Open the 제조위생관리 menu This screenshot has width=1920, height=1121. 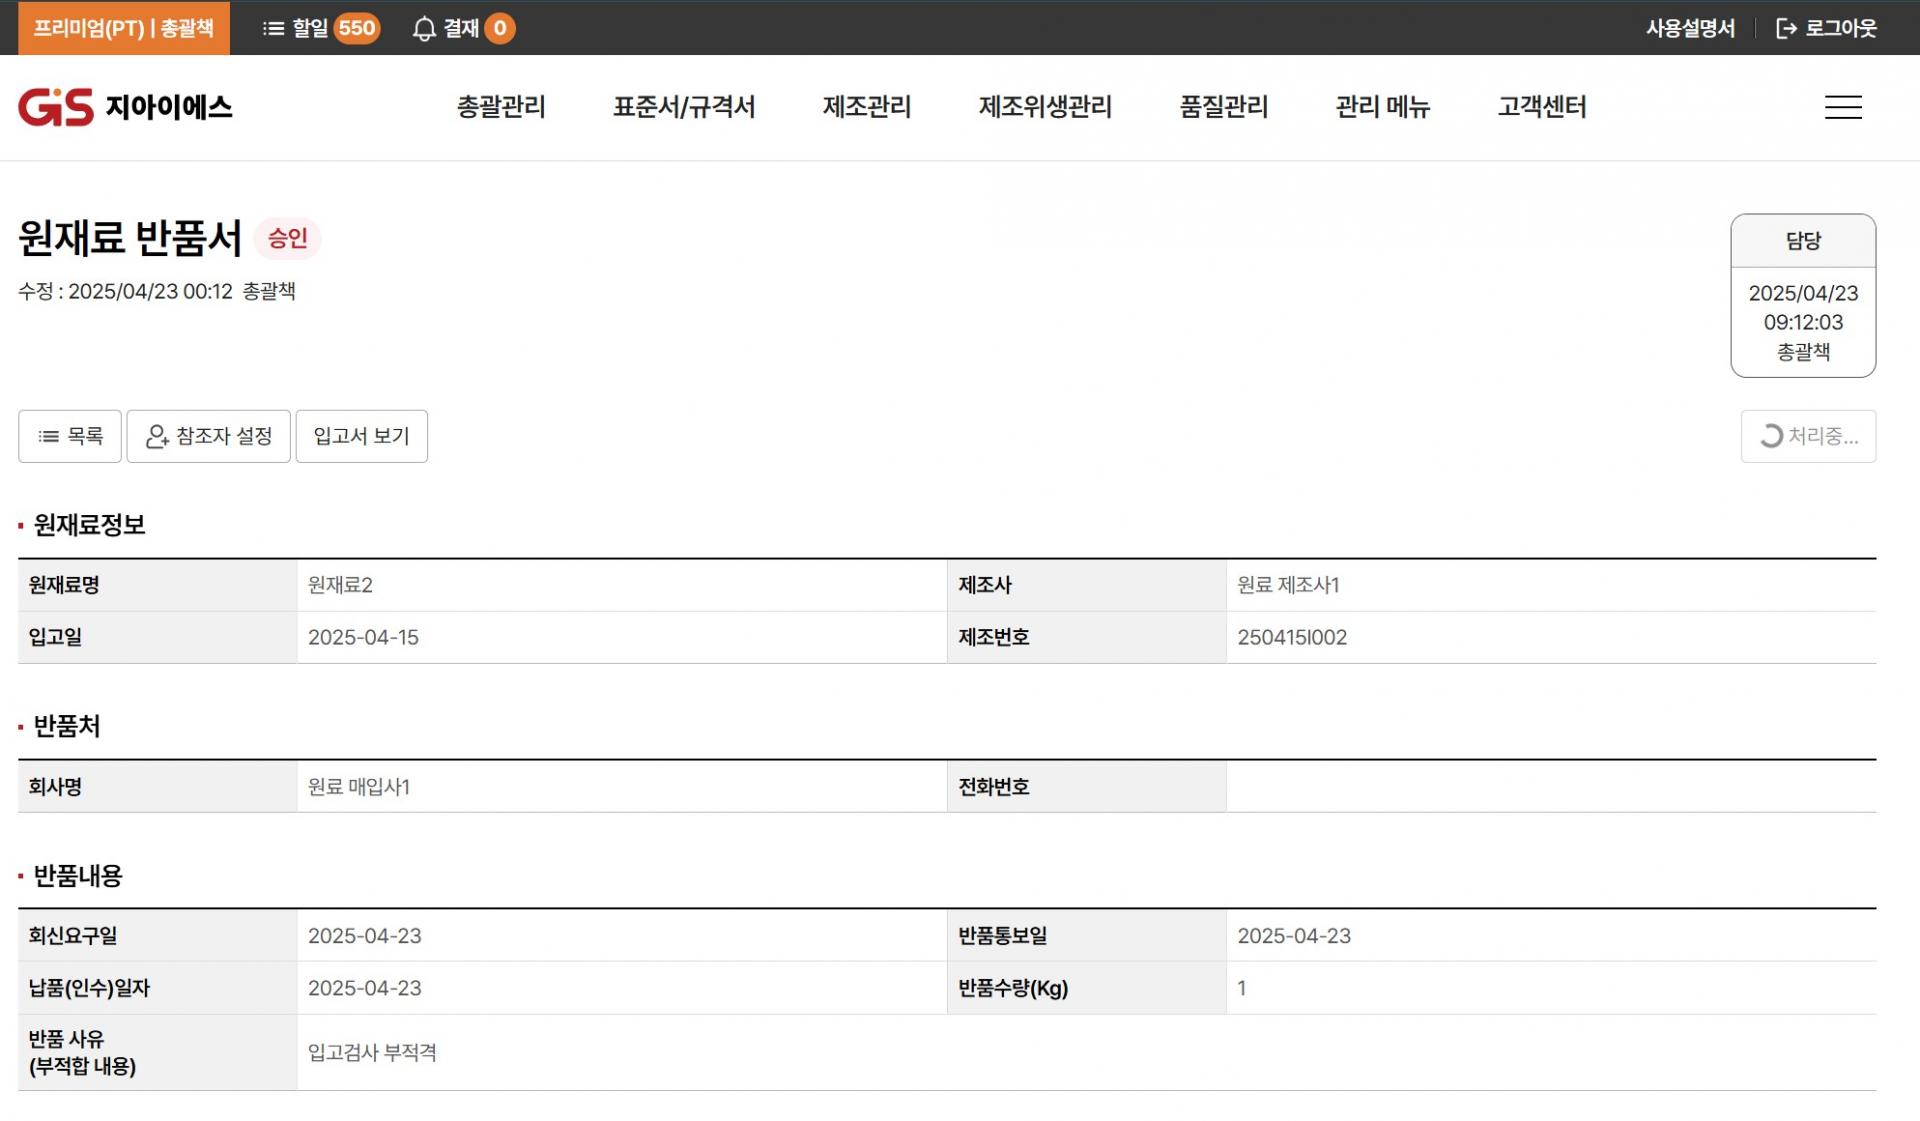pyautogui.click(x=1045, y=107)
